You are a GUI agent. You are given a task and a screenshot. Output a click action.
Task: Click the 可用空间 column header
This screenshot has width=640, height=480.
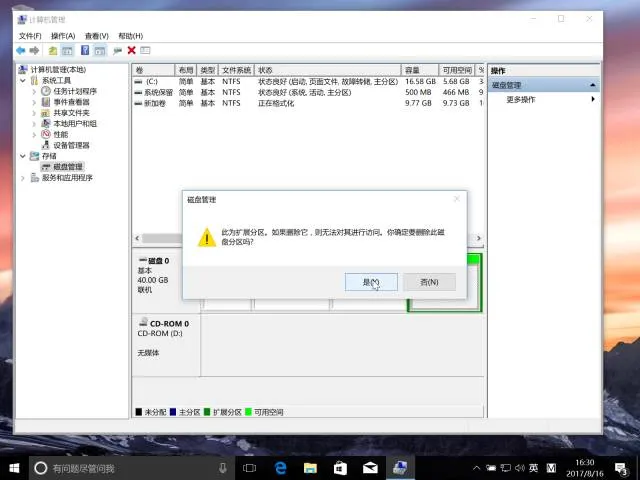click(x=457, y=70)
